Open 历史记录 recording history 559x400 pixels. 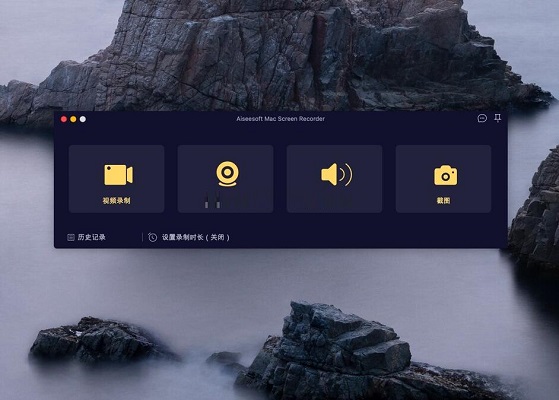[x=86, y=237]
